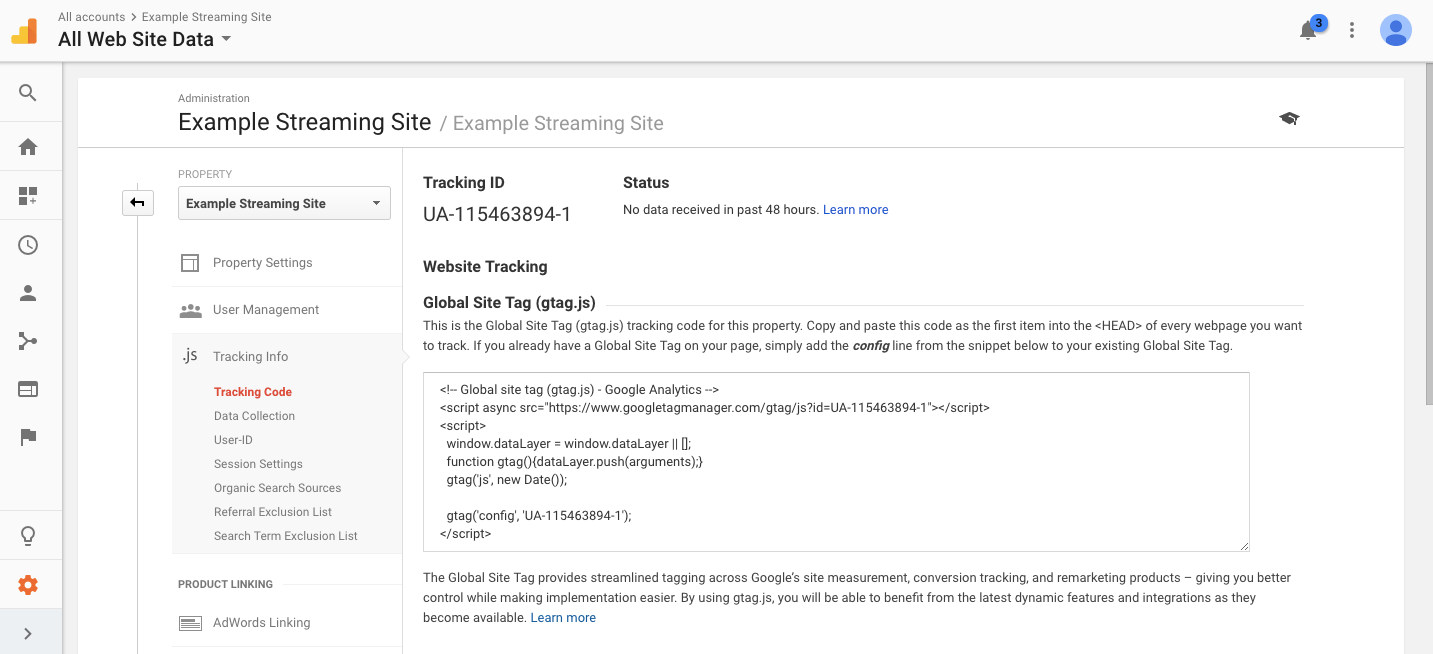Click Example Streaming Site breadcrumb
The height and width of the screenshot is (654, 1433).
click(x=207, y=17)
